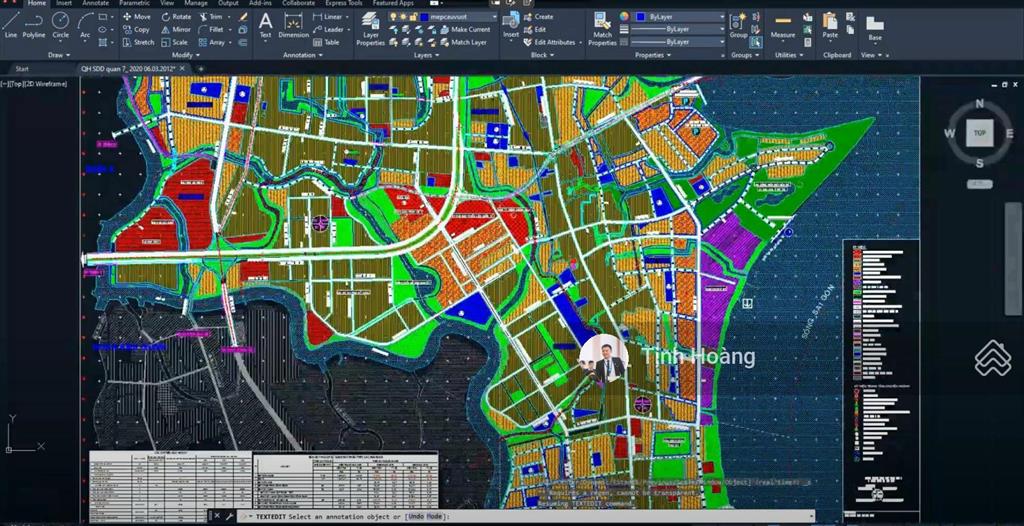Pick the Rectangle tool in Draw panel
This screenshot has width=1024, height=526.
pos(103,16)
